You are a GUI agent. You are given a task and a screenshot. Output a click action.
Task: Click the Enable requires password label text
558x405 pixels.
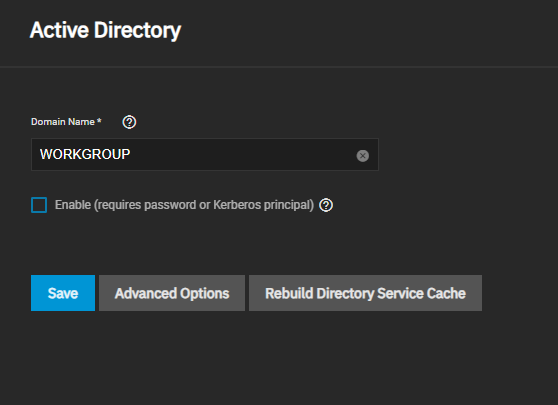[184, 205]
